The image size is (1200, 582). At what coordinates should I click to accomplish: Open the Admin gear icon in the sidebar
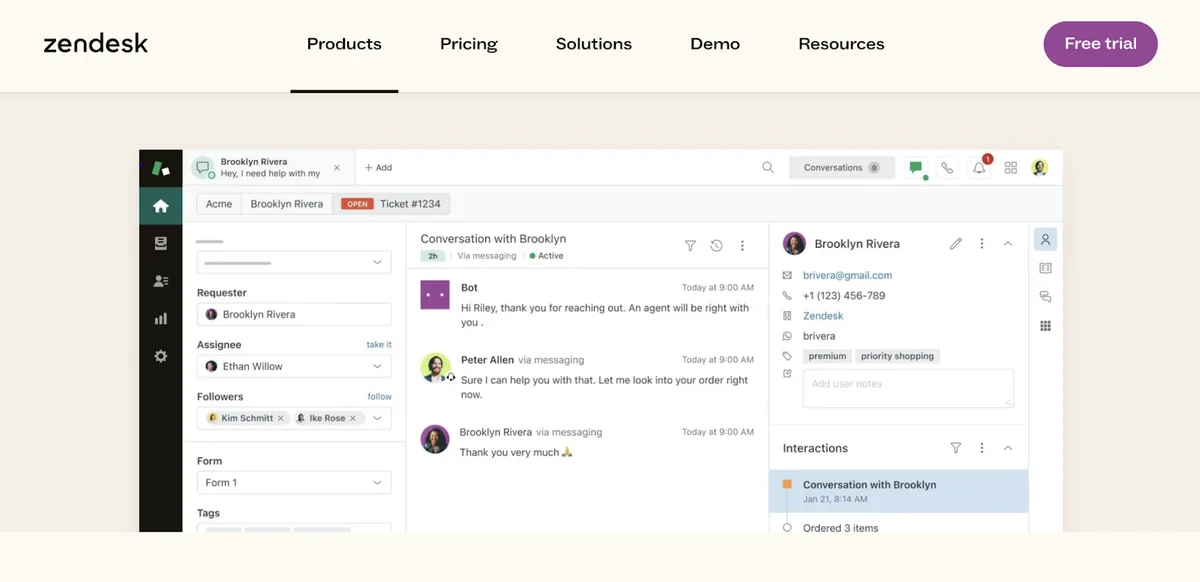coord(160,356)
